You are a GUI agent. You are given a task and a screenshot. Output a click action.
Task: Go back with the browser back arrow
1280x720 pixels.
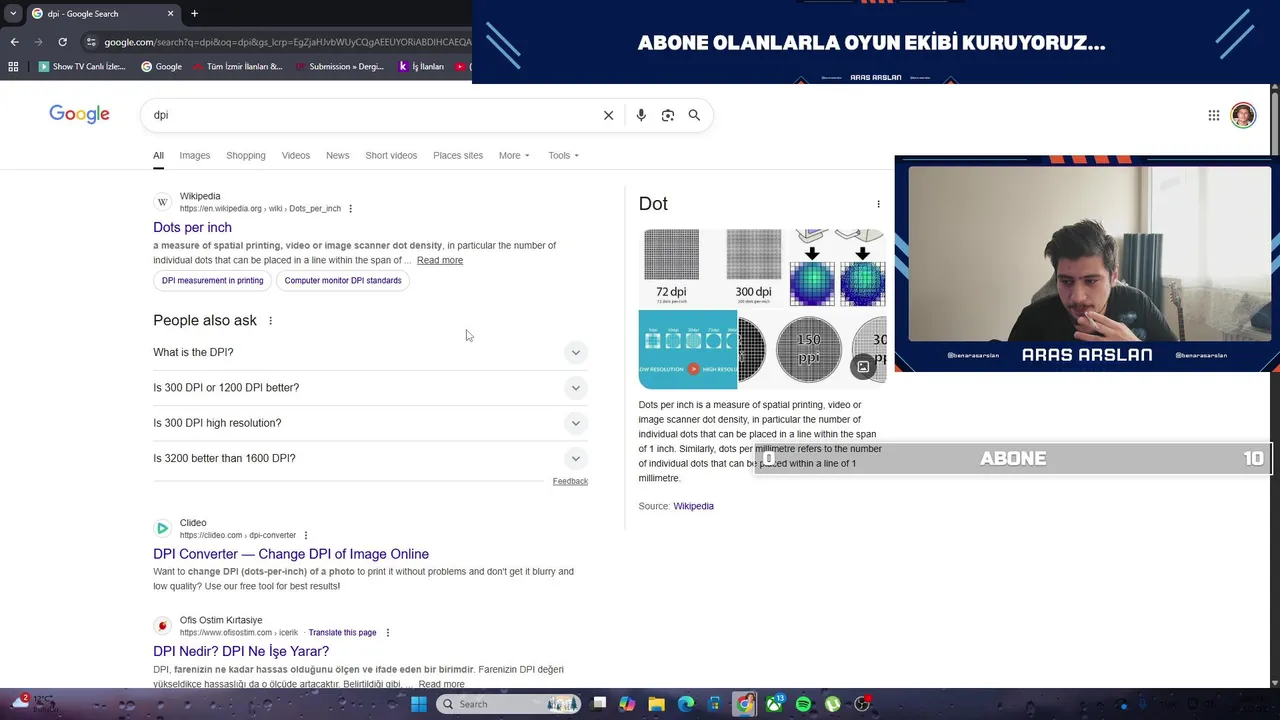click(x=14, y=42)
